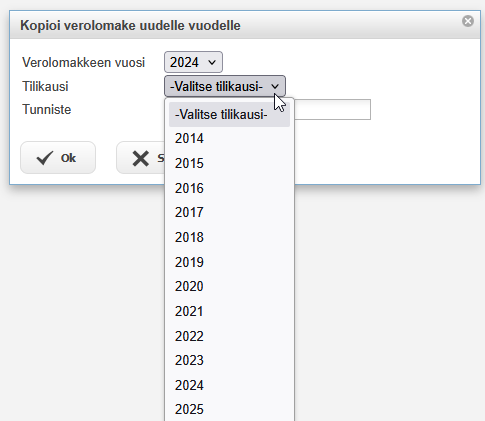The width and height of the screenshot is (485, 421).
Task: Select 2023 from the open list
Action: point(229,360)
